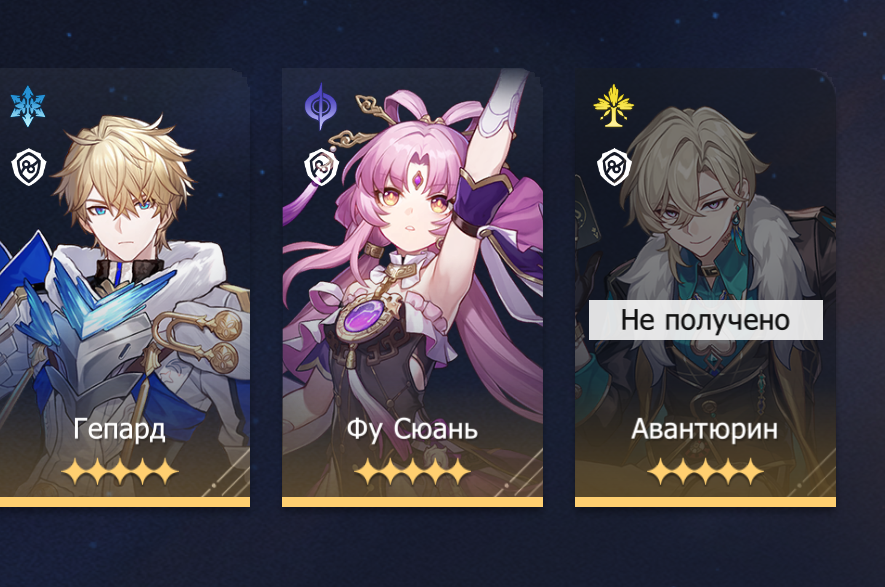Click the five-star rating on Гепард card
885x587 pixels.
pyautogui.click(x=120, y=472)
